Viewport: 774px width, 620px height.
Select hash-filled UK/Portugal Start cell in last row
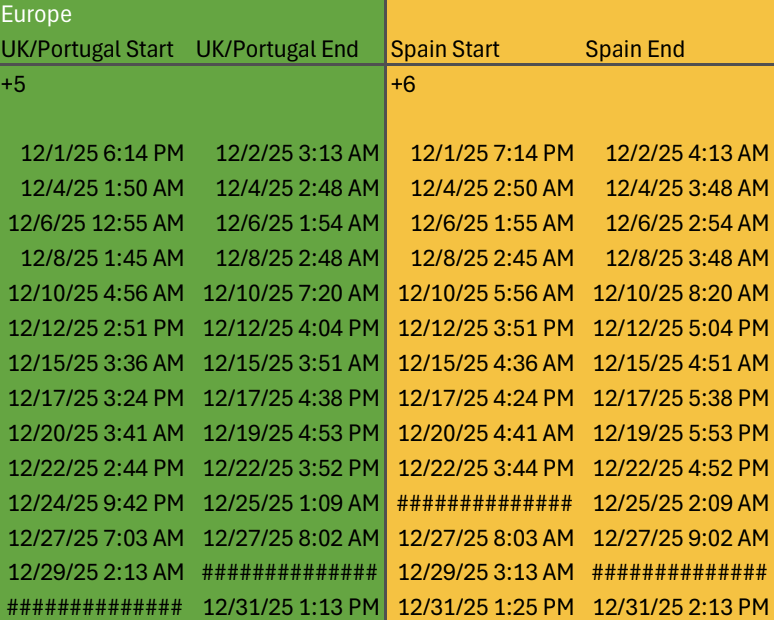(95, 607)
